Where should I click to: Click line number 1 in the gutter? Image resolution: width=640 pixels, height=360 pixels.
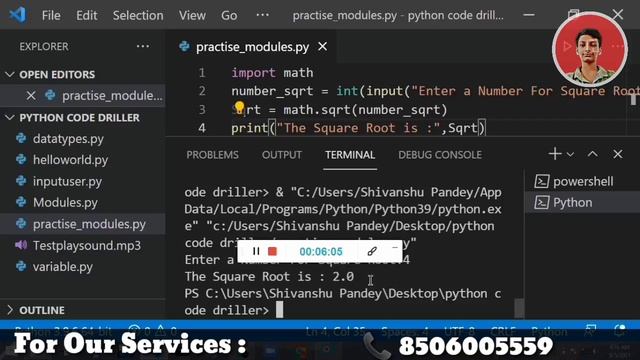pos(202,73)
